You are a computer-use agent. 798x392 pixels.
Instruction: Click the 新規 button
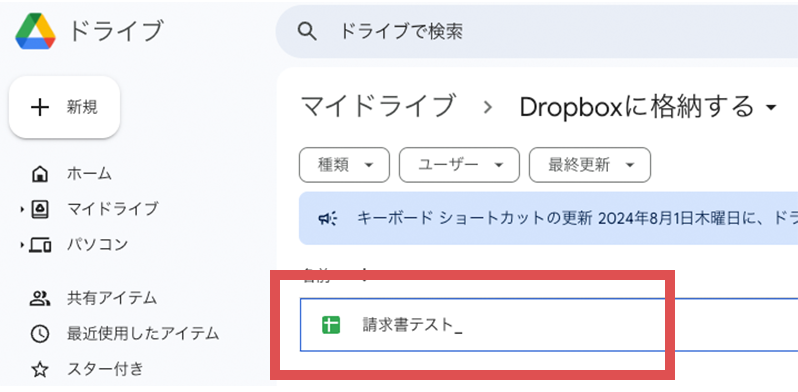[65, 107]
